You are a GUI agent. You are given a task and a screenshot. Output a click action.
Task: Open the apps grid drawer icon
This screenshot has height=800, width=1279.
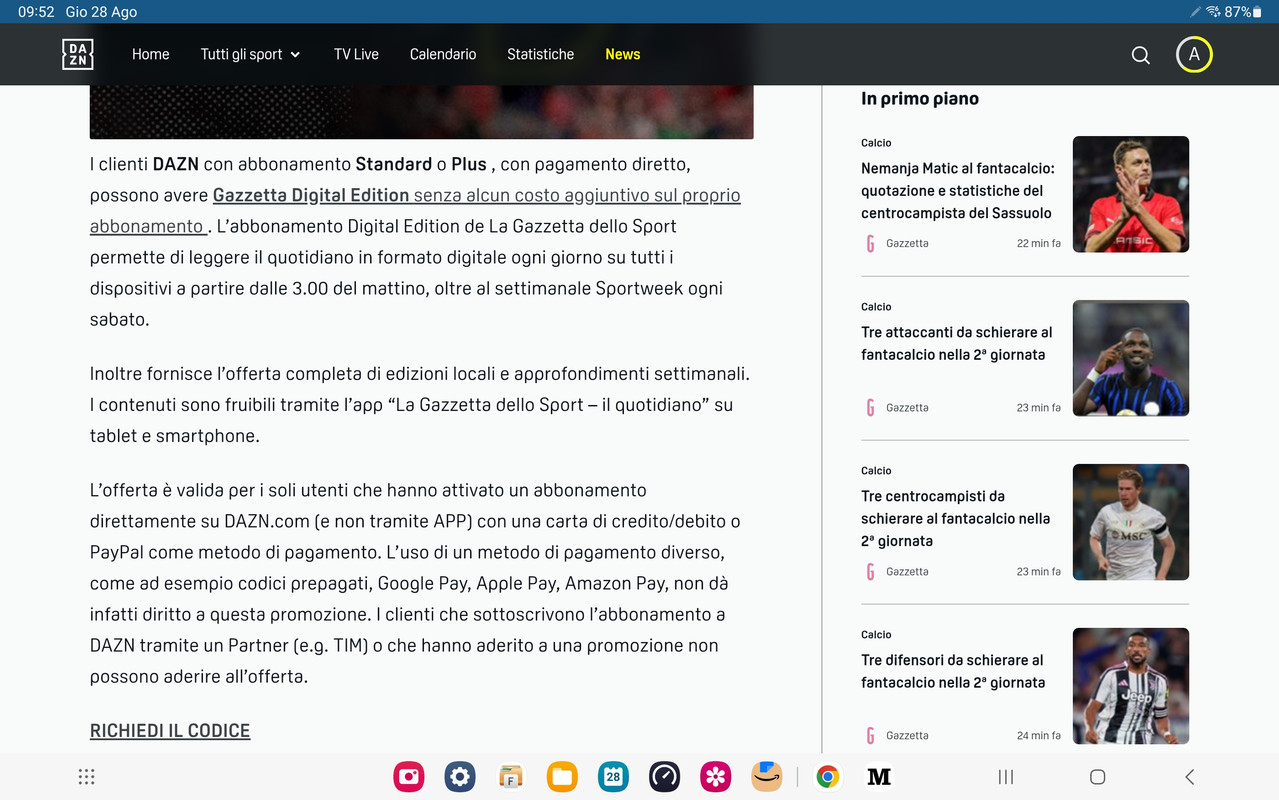point(87,777)
